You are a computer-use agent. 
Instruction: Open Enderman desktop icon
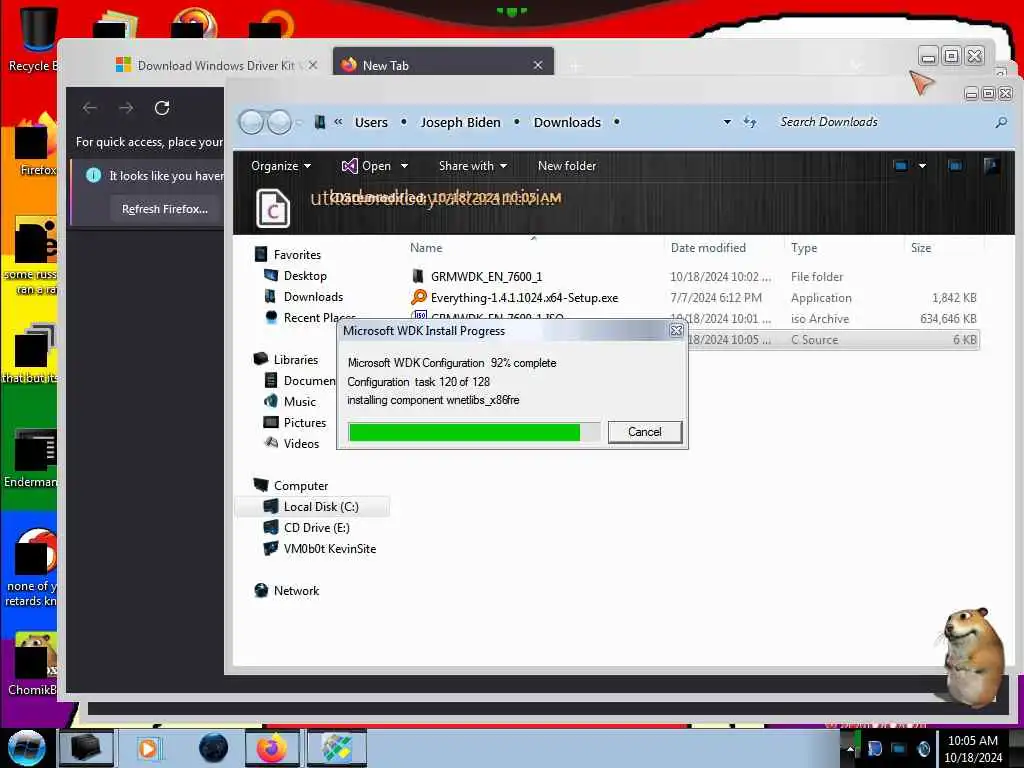[x=33, y=457]
